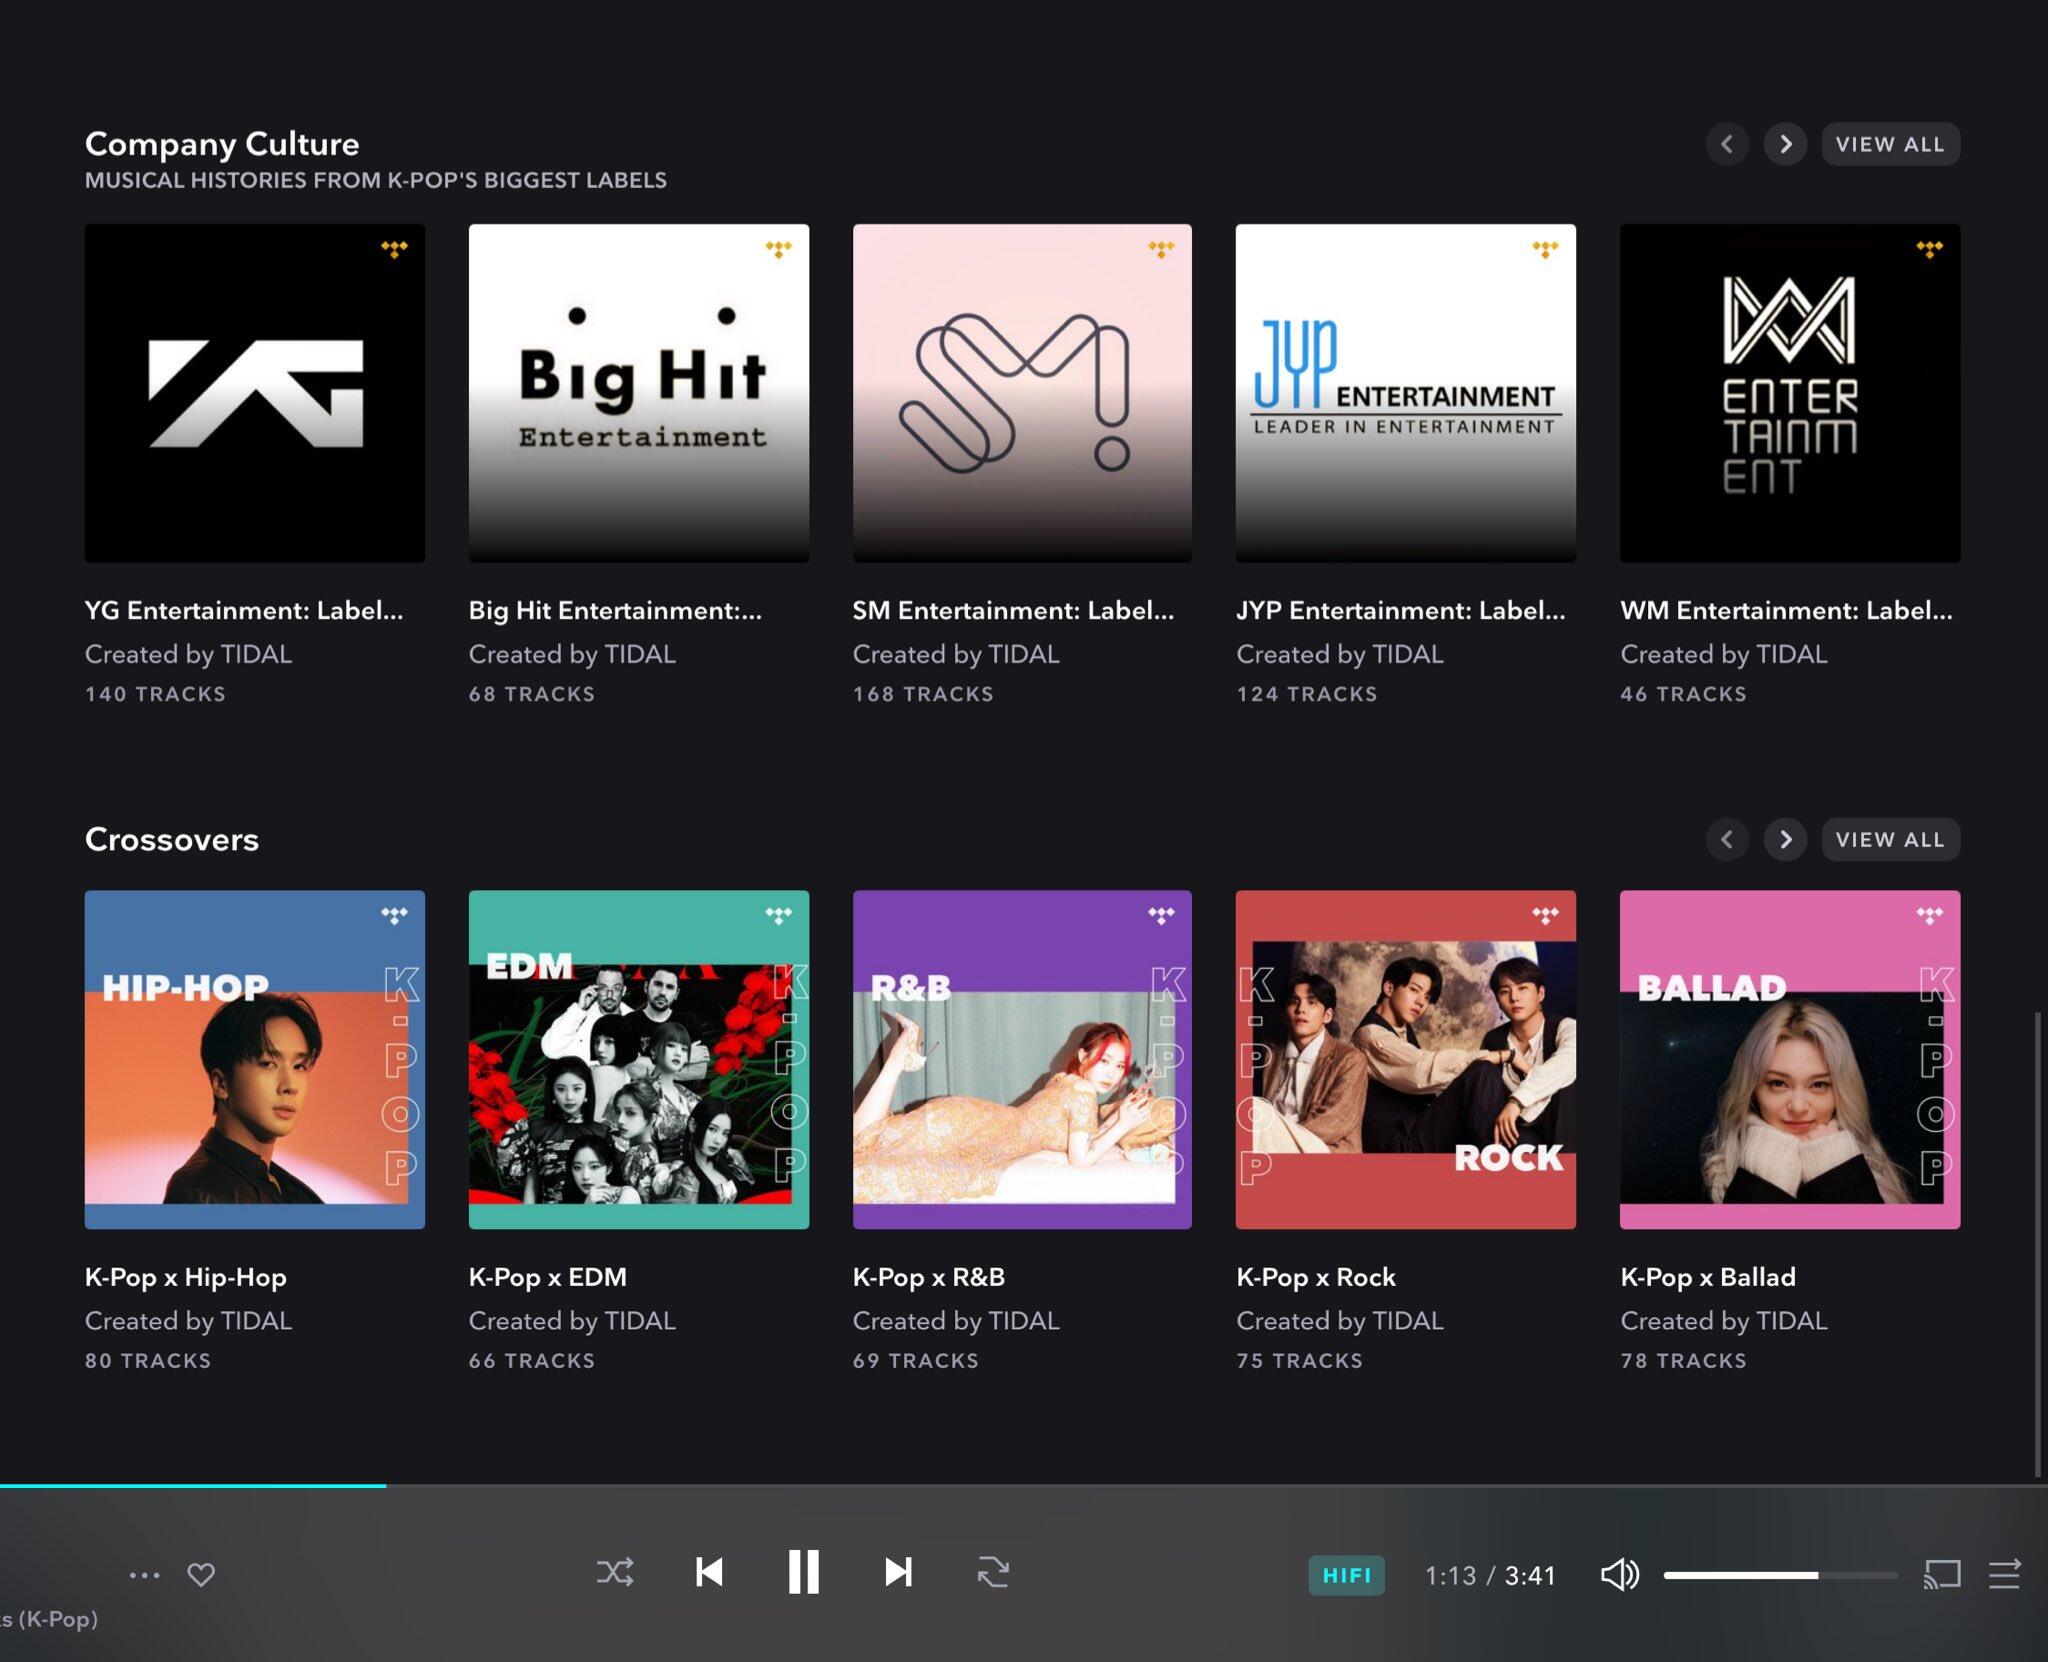
Task: Toggle shuffle playback
Action: [x=615, y=1573]
